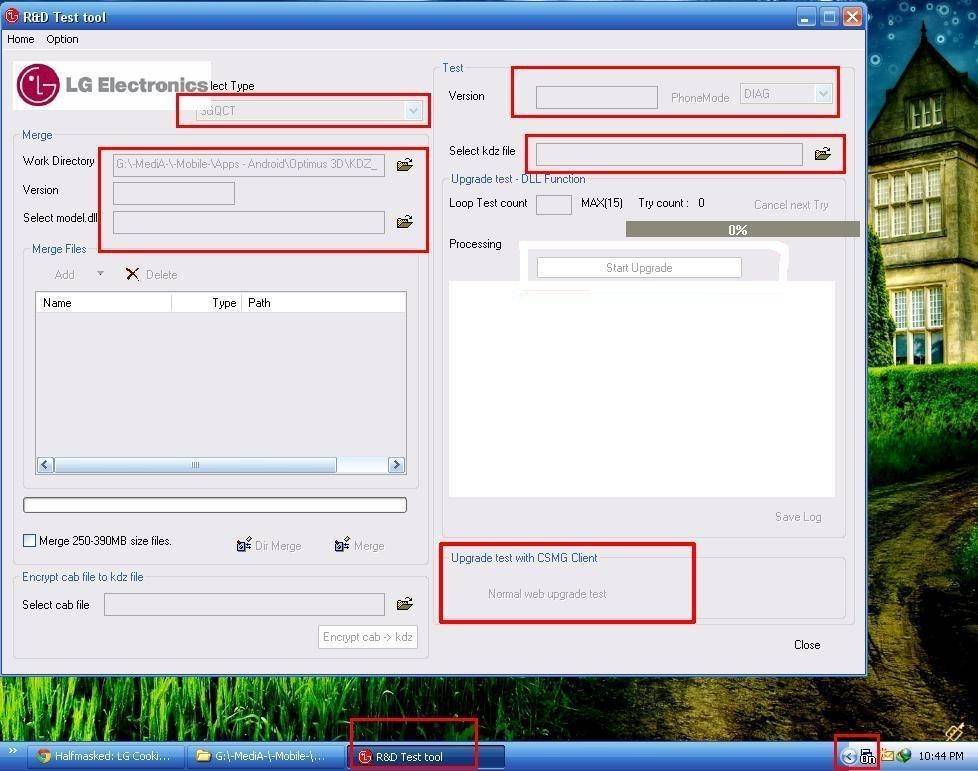Click the Select cab file input field
978x771 pixels.
click(x=244, y=604)
